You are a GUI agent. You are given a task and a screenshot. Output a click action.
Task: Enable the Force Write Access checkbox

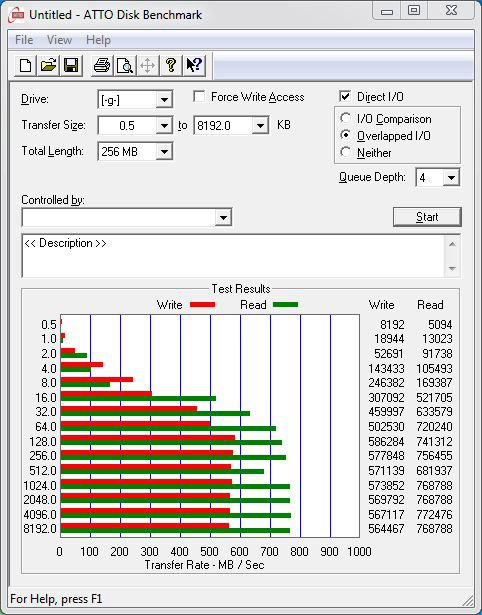point(199,96)
